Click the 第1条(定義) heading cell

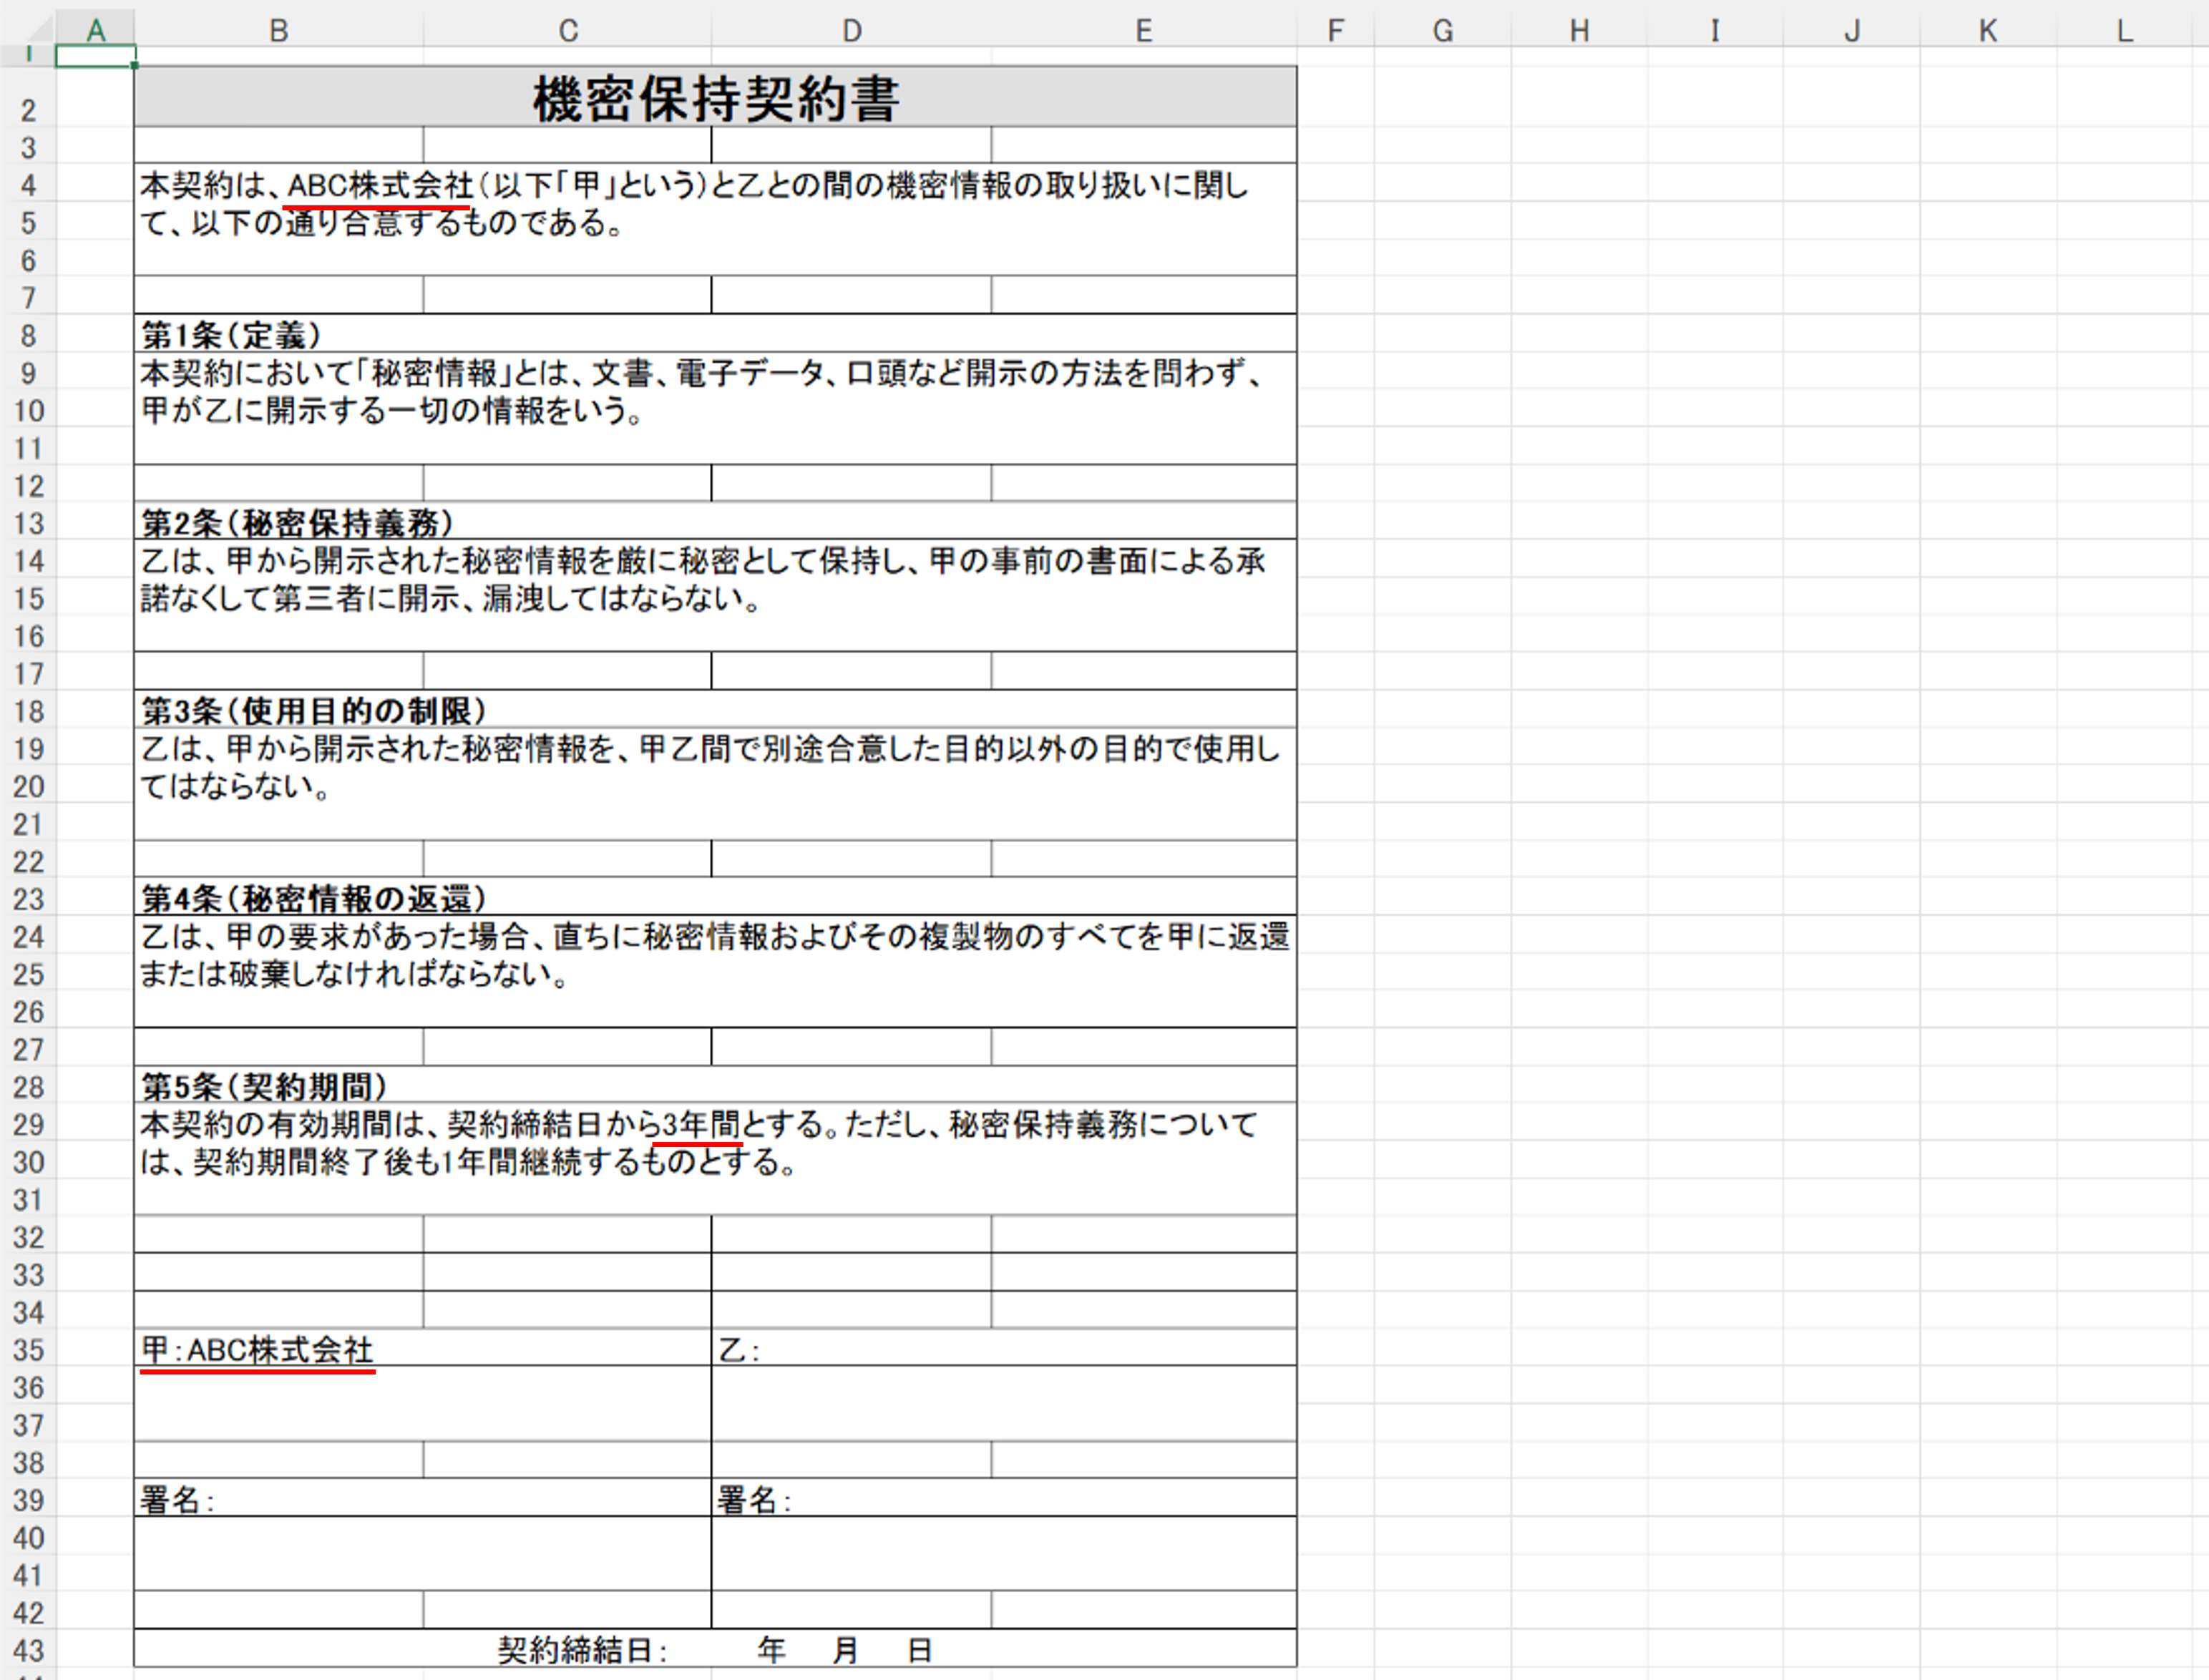pyautogui.click(x=231, y=335)
